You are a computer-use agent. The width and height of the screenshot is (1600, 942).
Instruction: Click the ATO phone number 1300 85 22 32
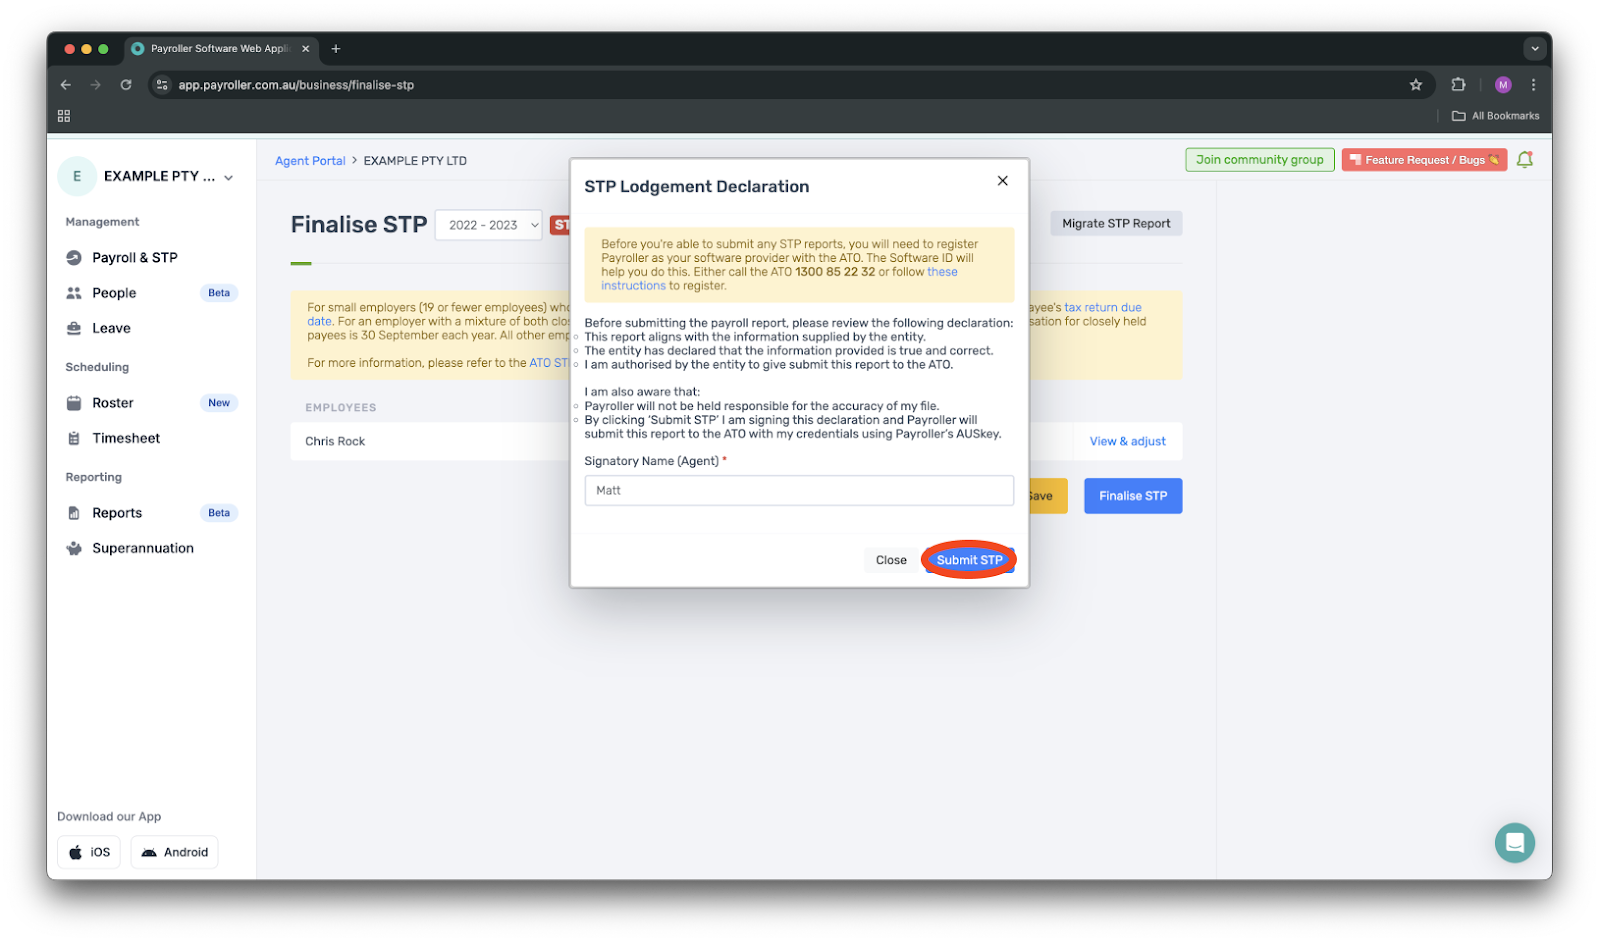point(835,272)
